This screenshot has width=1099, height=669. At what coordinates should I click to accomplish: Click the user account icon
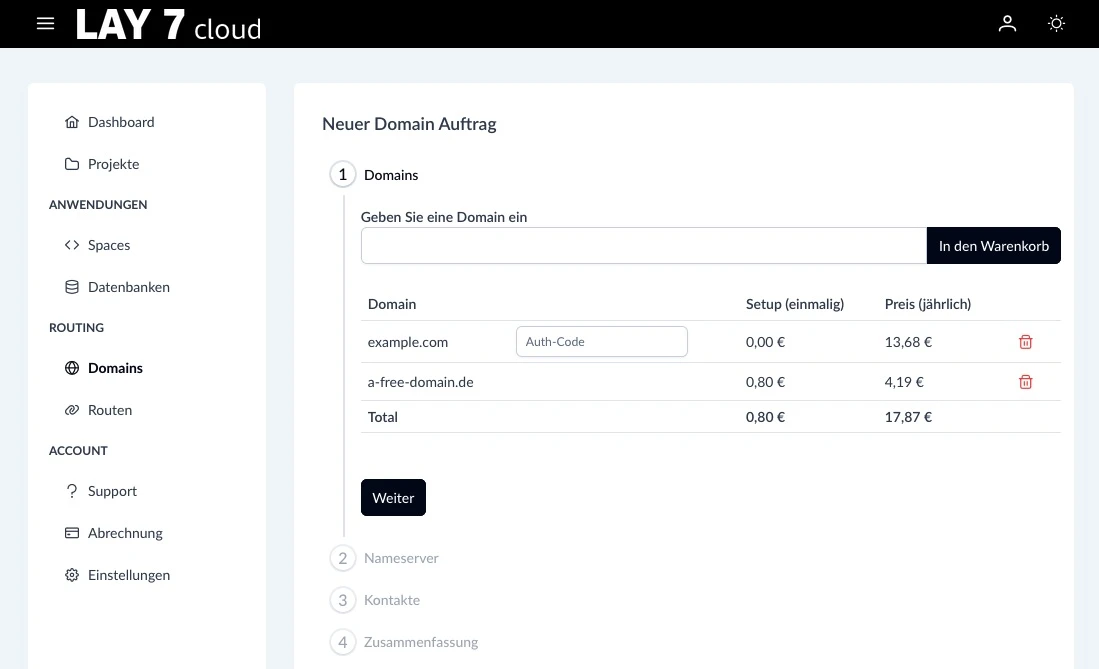pyautogui.click(x=1007, y=23)
